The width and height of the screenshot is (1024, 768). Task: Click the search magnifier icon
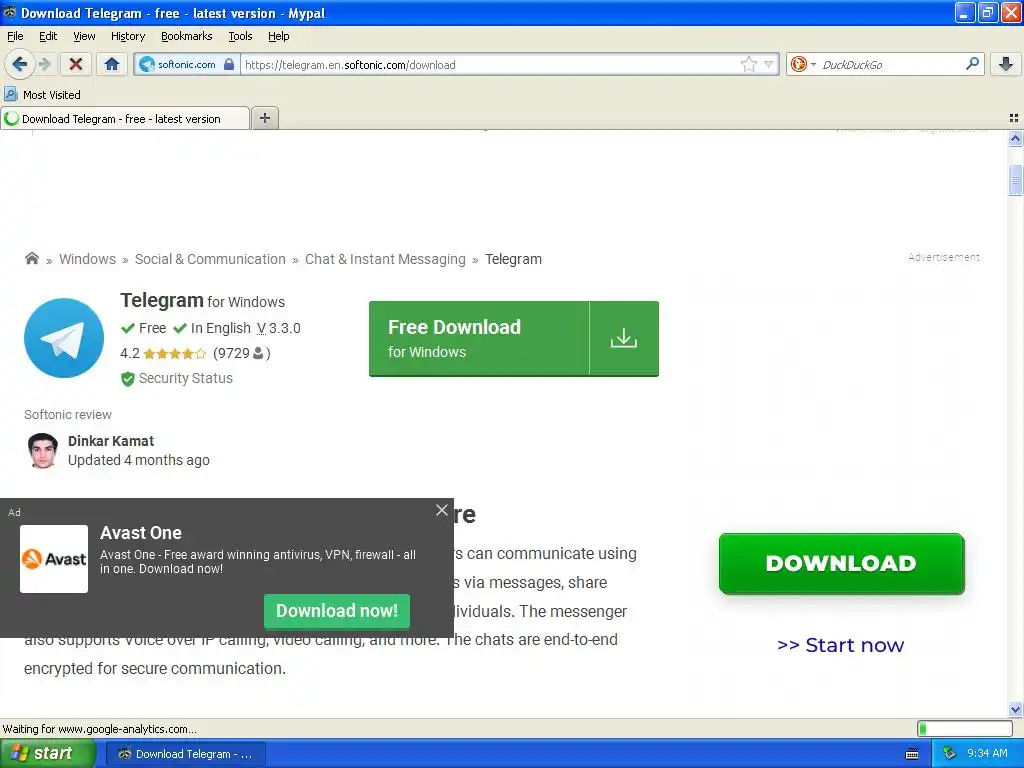click(x=972, y=63)
